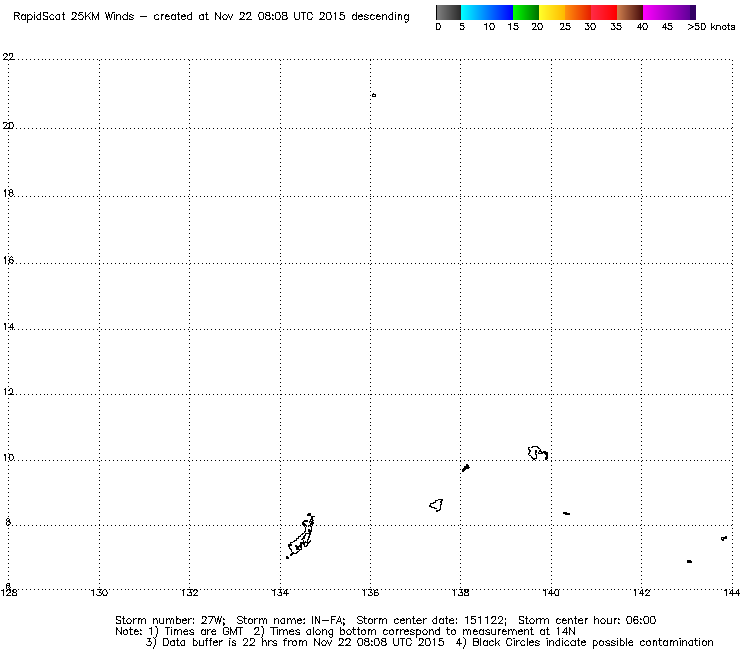Click the small island mark near 143E 7N
Screen dimensions: 740x650
[690, 561]
